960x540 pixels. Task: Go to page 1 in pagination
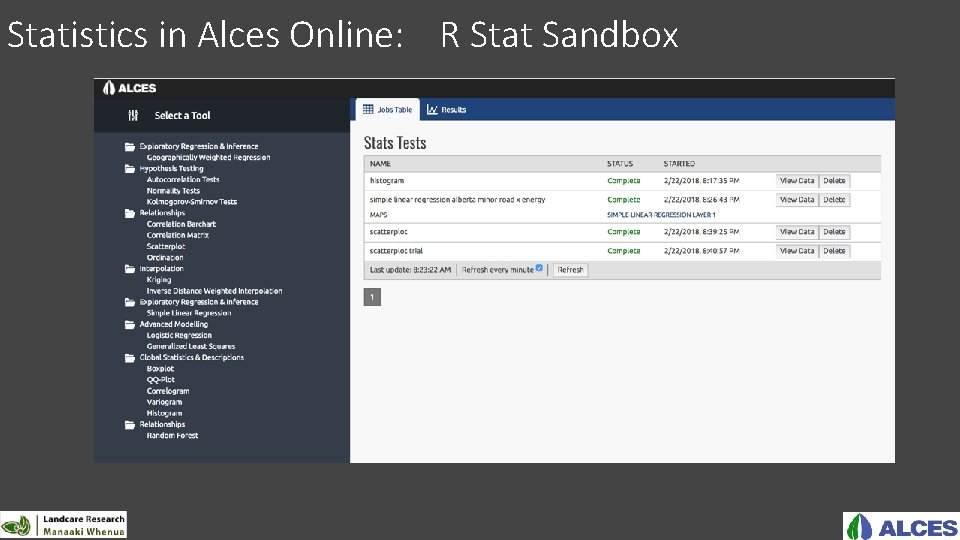372,297
